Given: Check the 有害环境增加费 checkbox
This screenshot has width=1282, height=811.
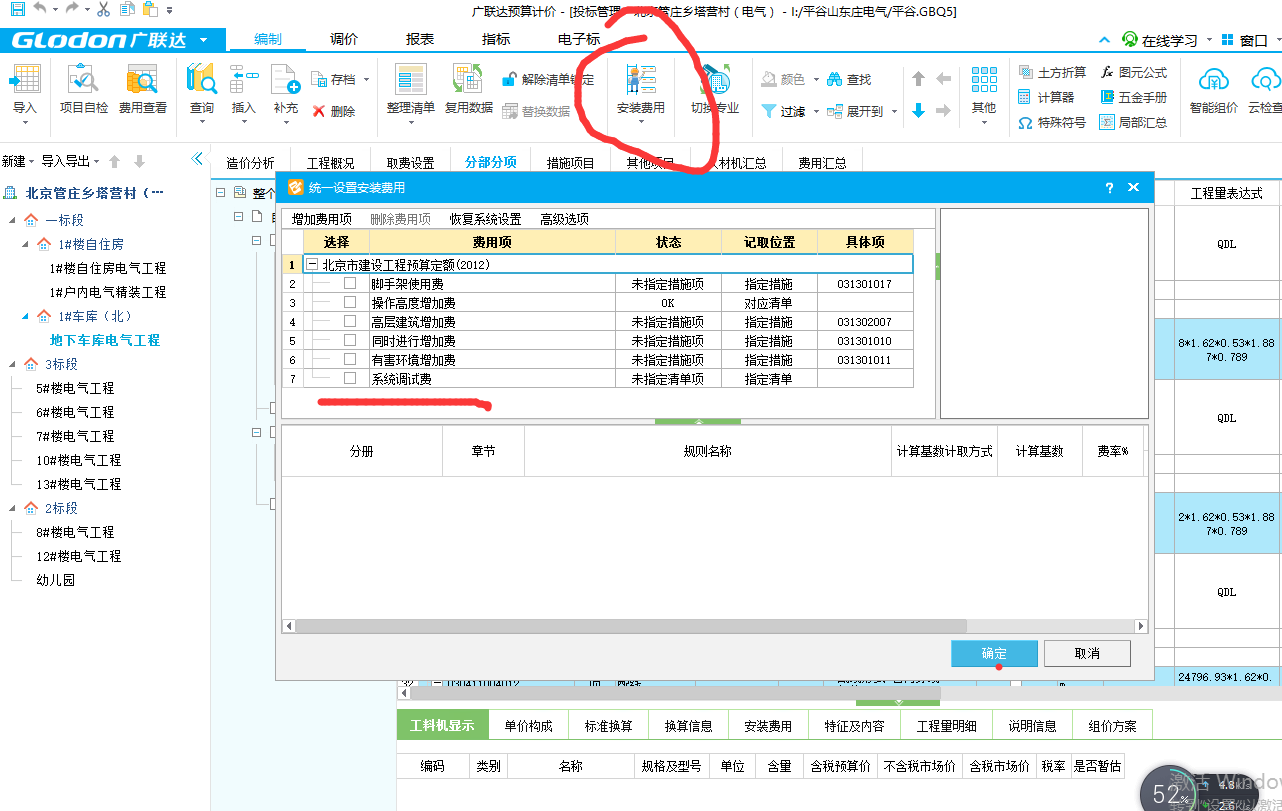Looking at the screenshot, I should [350, 360].
